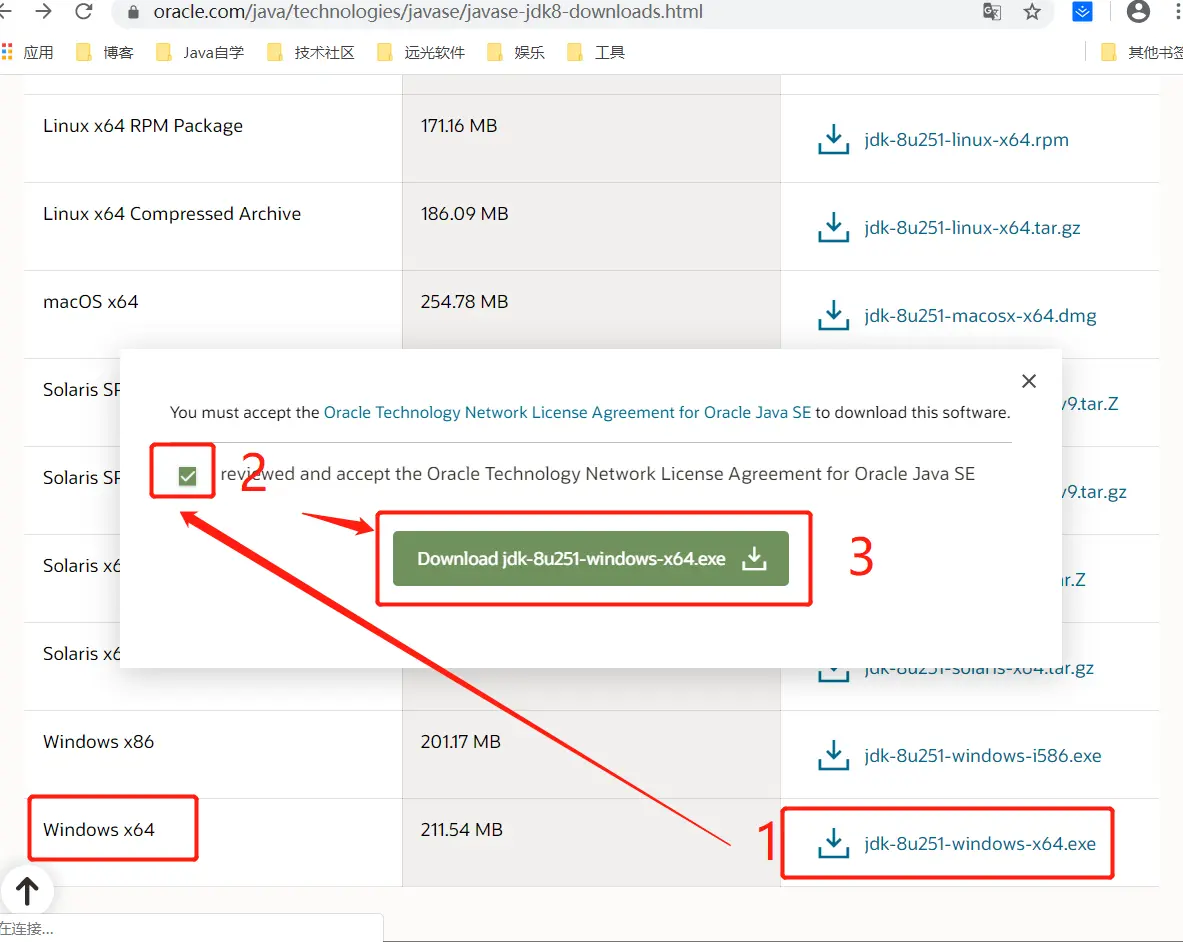Screen dimensions: 1183x942
Task: Open the 娱乐 bookmarks folder
Action: pyautogui.click(x=516, y=52)
